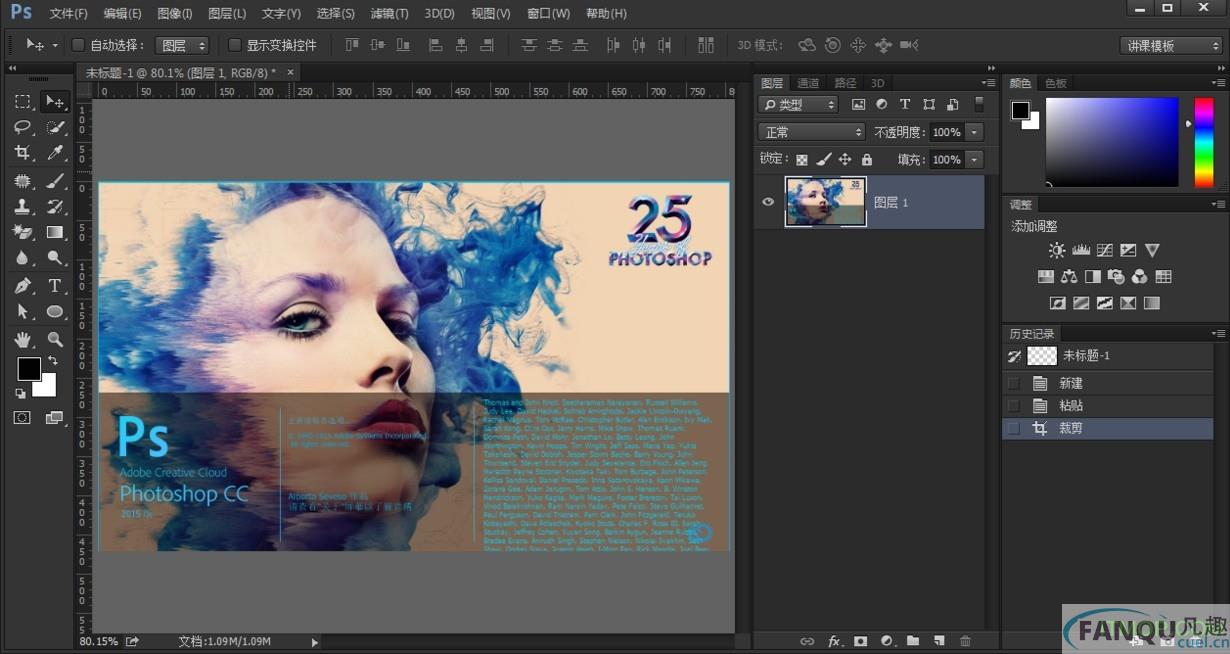Reset default foreground and background colors
This screenshot has height=654, width=1230.
pyautogui.click(x=20, y=394)
